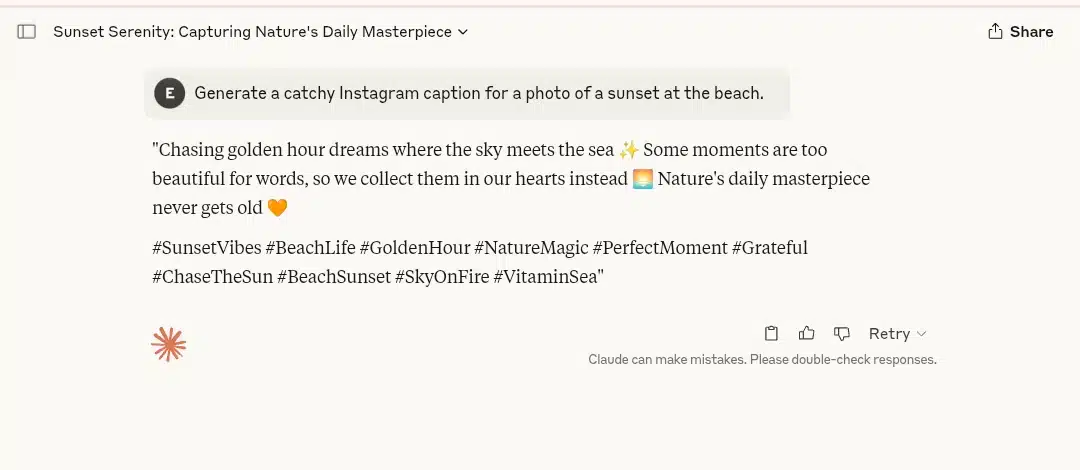The height and width of the screenshot is (470, 1080).
Task: Copy the response with the clipboard icon
Action: pyautogui.click(x=771, y=334)
